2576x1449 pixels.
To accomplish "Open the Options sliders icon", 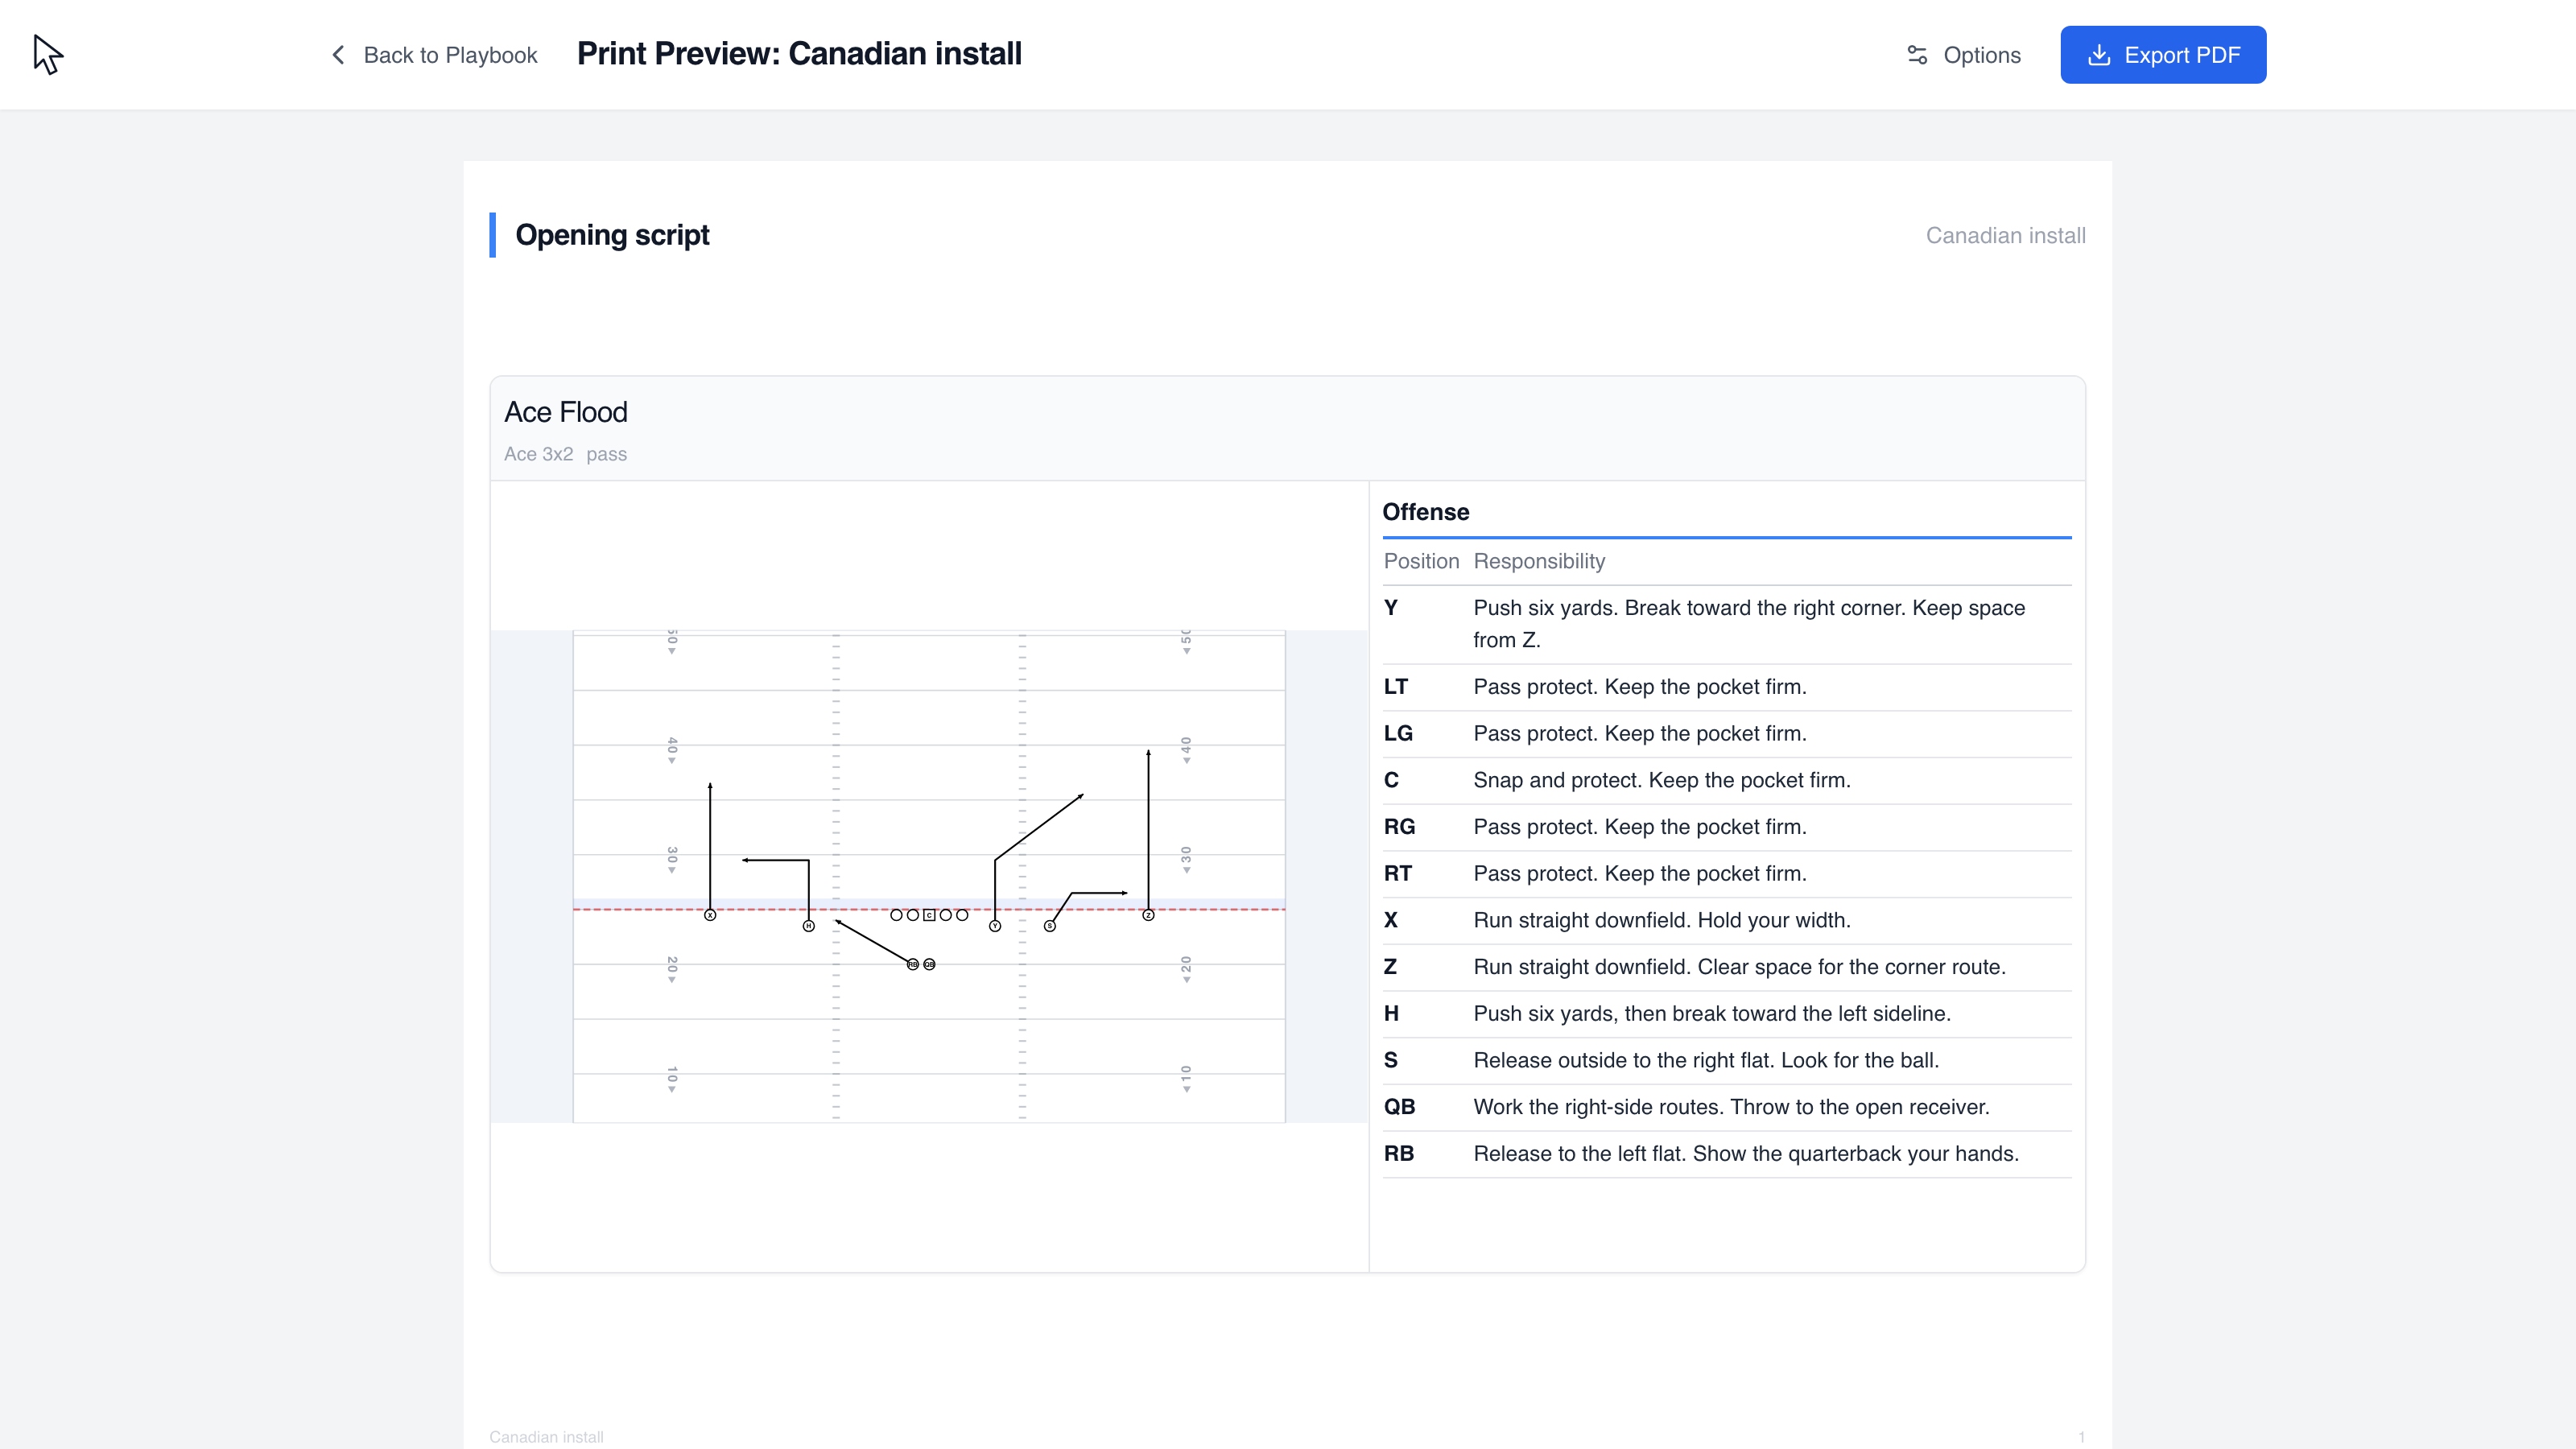I will point(1916,55).
